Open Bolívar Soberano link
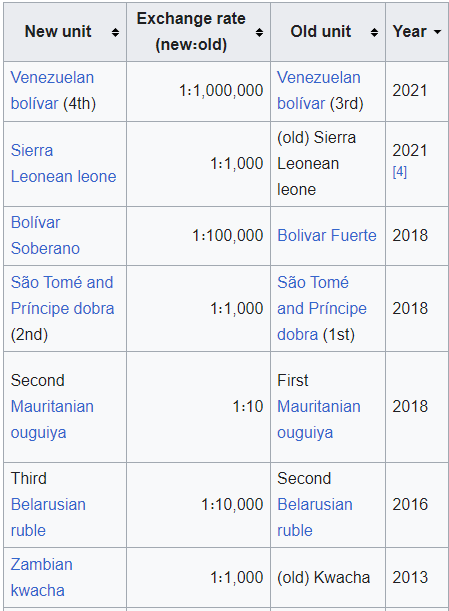449x611 pixels. tap(45, 235)
